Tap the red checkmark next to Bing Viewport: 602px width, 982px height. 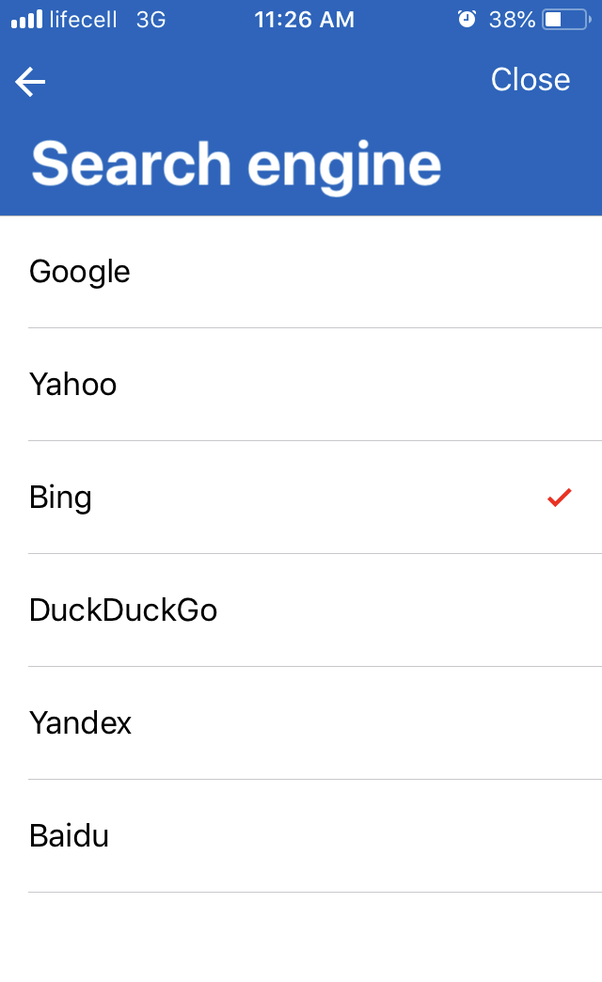[558, 497]
